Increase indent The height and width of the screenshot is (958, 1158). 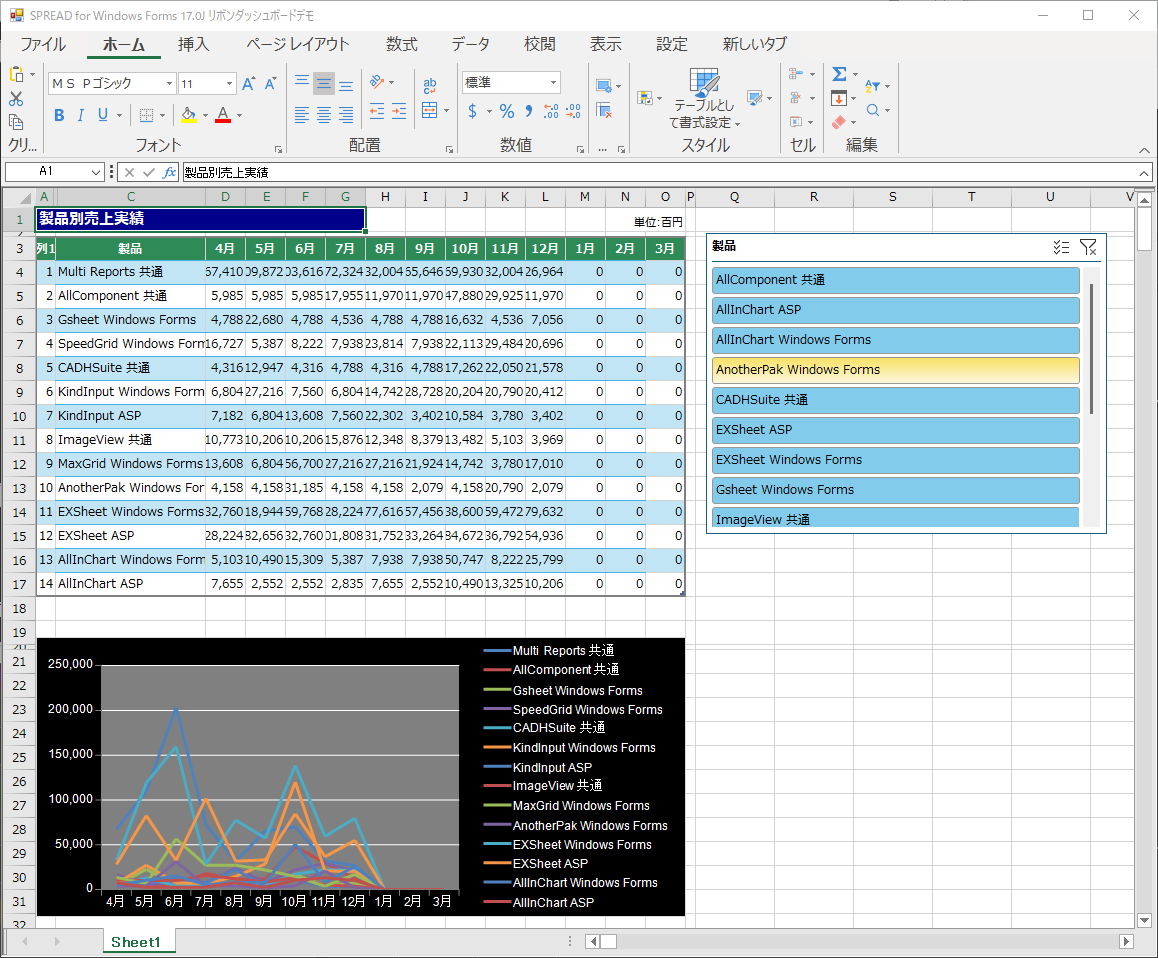tap(399, 112)
